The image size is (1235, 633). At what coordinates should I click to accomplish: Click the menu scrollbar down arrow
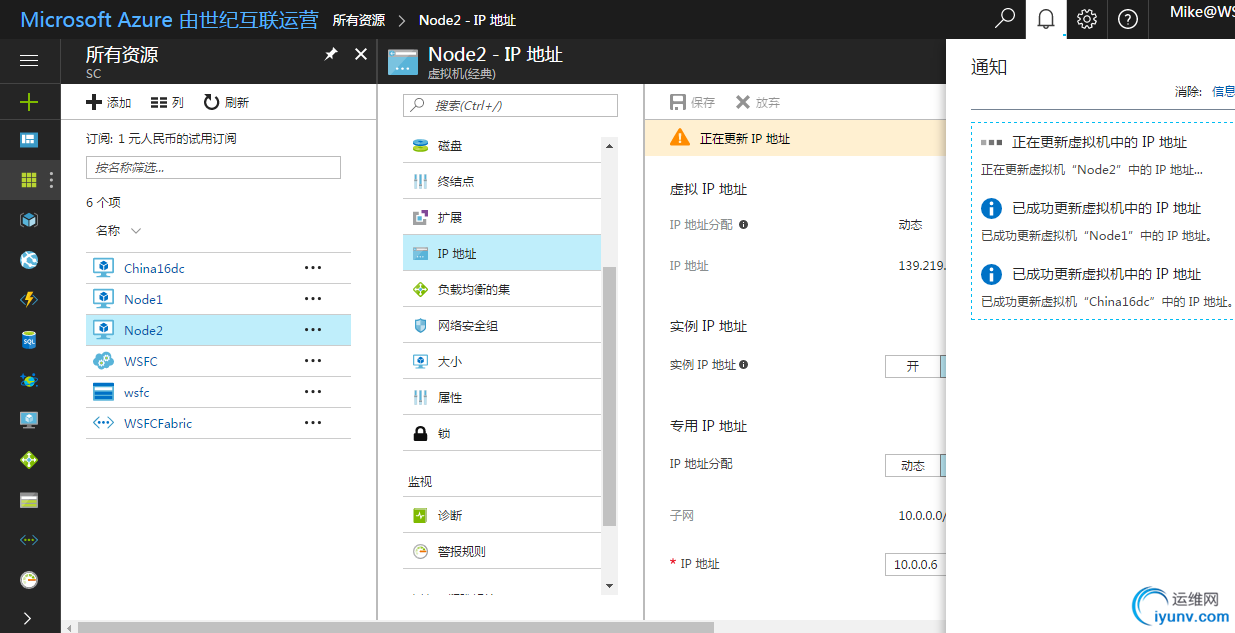point(610,585)
